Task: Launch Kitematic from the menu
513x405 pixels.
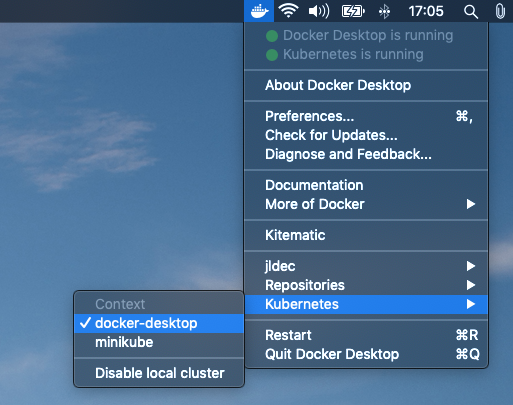Action: pyautogui.click(x=366, y=235)
